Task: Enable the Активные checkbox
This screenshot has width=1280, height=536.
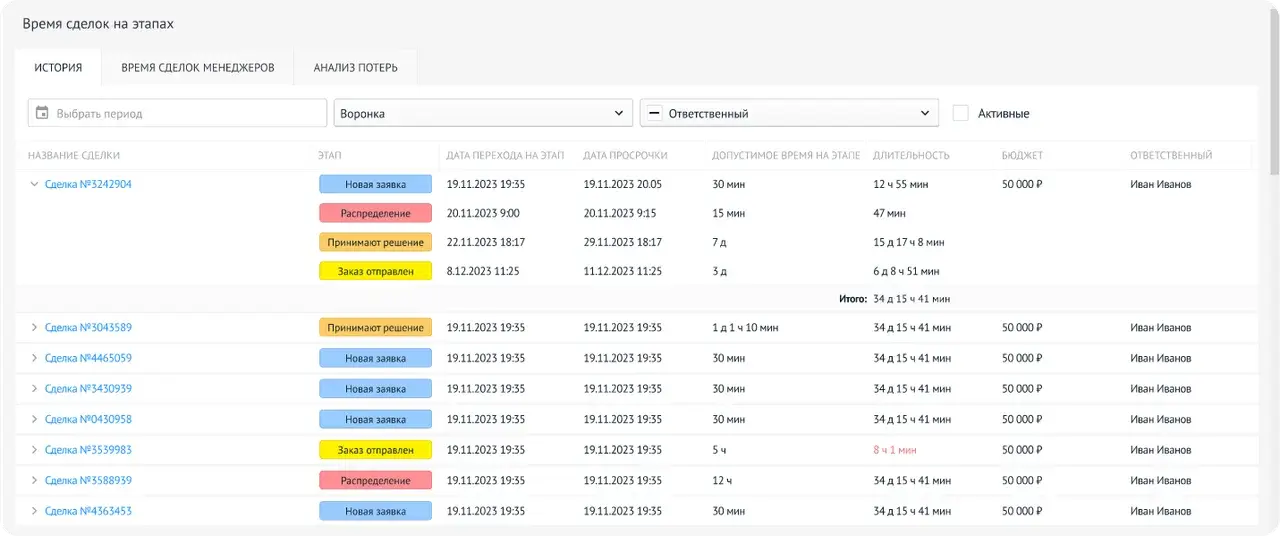Action: pos(960,113)
